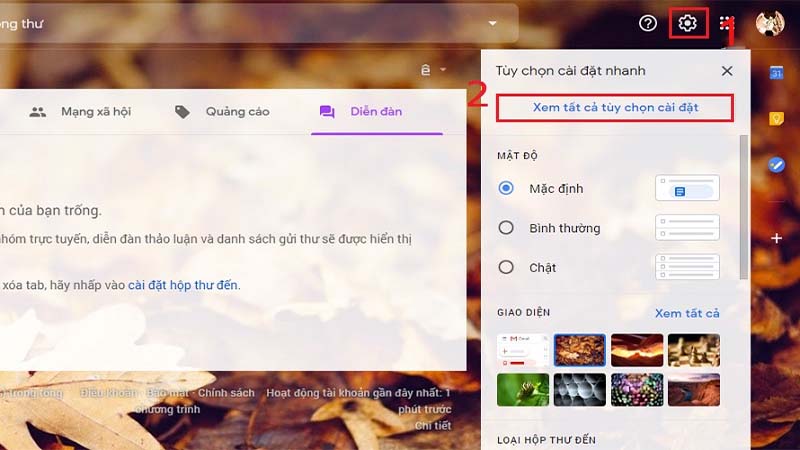800x450 pixels.
Task: Close the quick settings panel
Action: pos(727,71)
